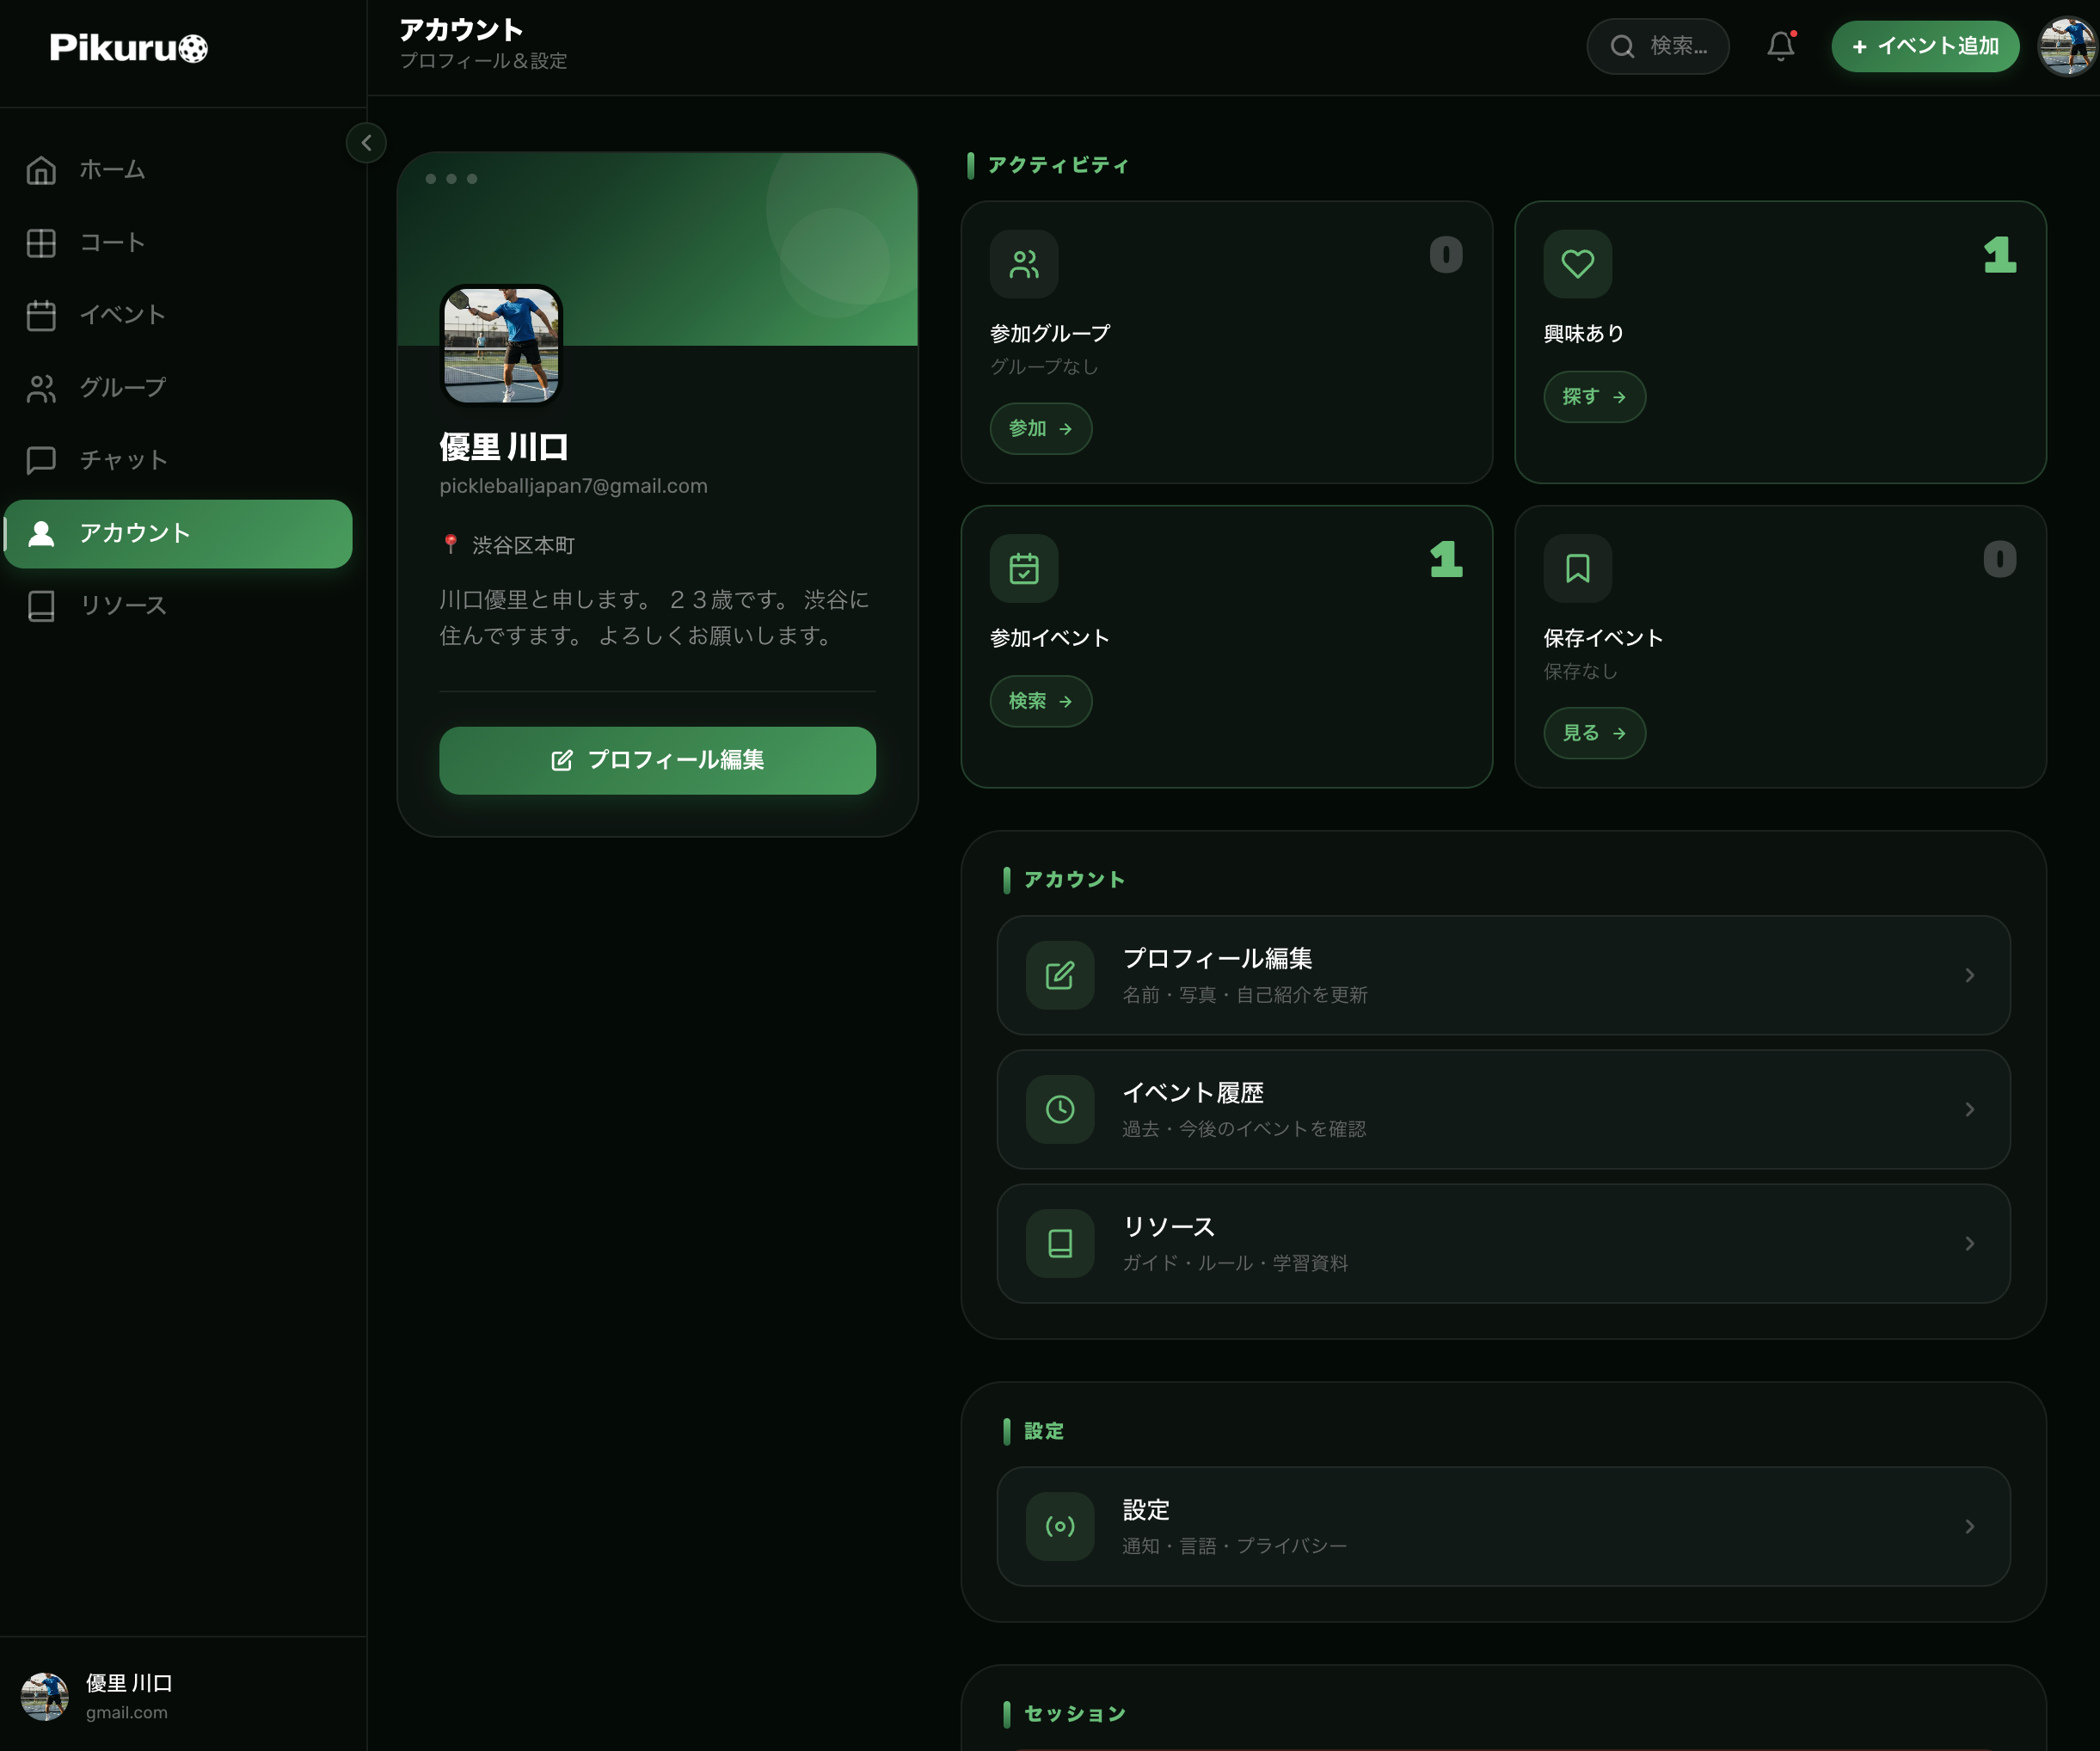Image resolution: width=2100 pixels, height=1751 pixels.
Task: Click the セッション section heading
Action: coord(1075,1714)
